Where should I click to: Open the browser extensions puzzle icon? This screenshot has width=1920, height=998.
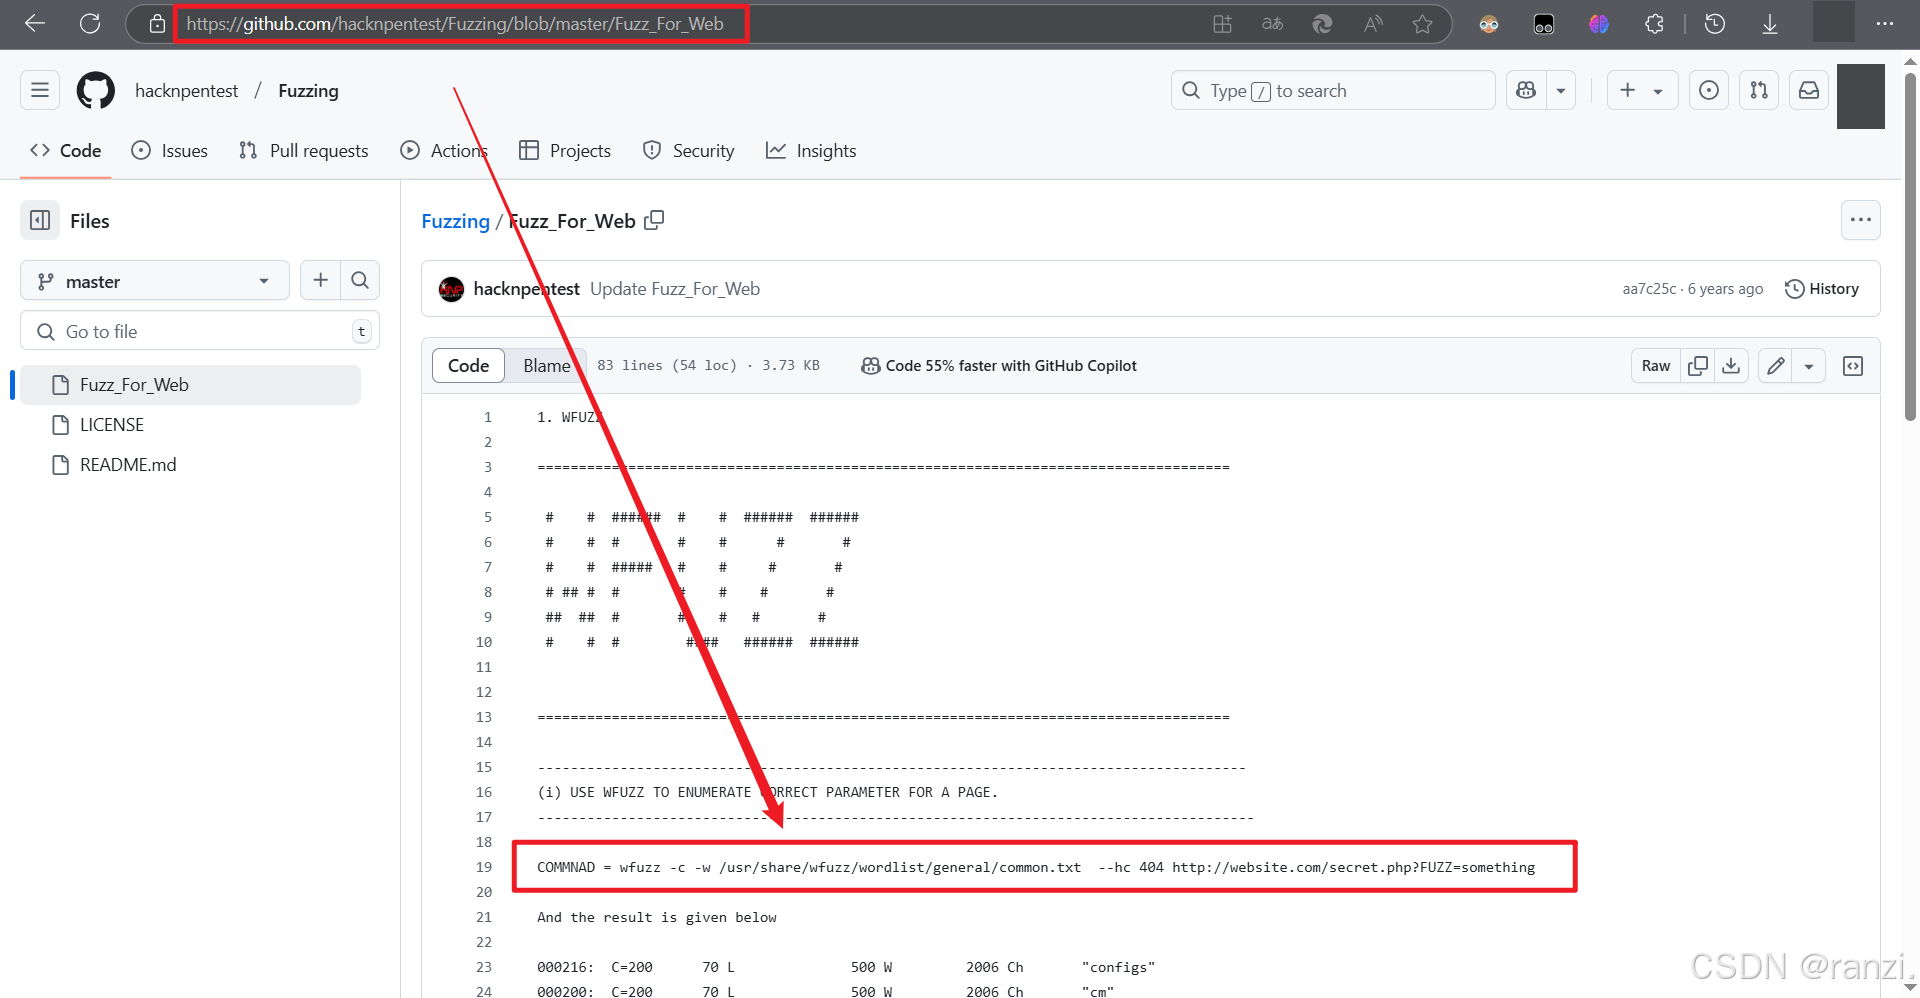pos(1654,24)
